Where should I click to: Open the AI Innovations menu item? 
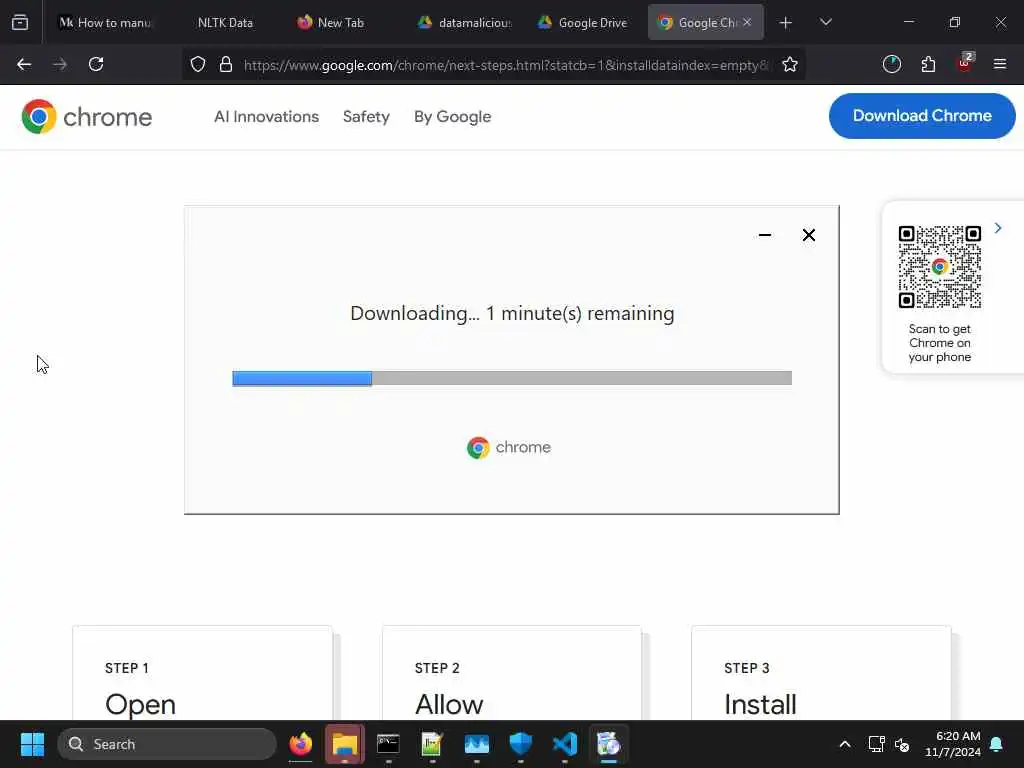tap(266, 117)
